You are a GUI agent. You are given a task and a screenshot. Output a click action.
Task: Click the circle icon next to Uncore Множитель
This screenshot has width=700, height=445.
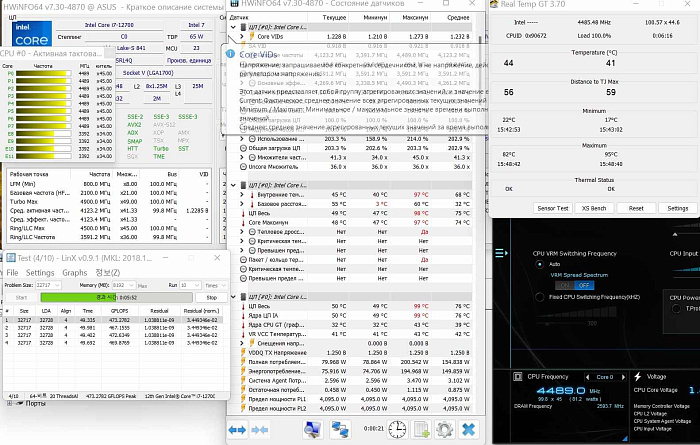point(243,166)
